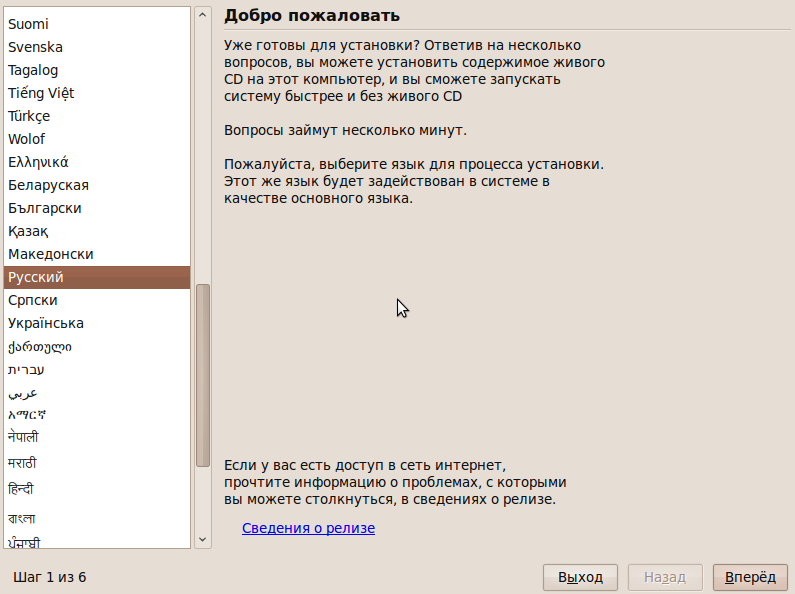The image size is (795, 594).
Task: Select Suomi in the language list
Action: coord(97,24)
